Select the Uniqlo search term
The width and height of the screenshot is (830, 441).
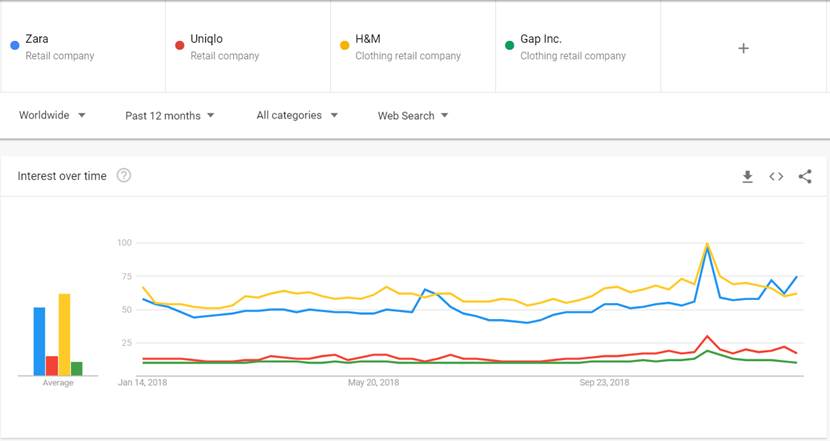coord(206,39)
